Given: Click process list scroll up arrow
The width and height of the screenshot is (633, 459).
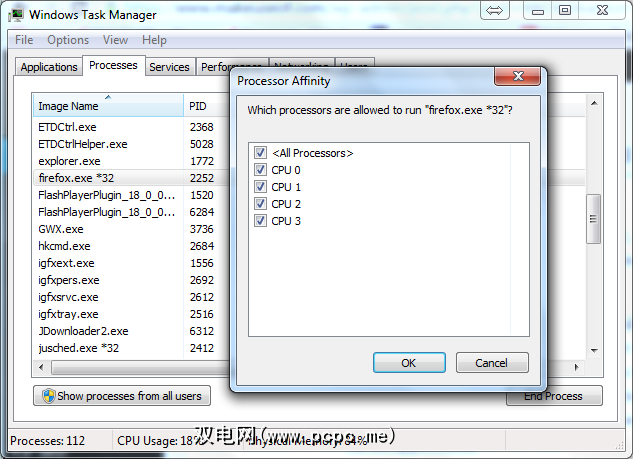Looking at the screenshot, I should [594, 104].
